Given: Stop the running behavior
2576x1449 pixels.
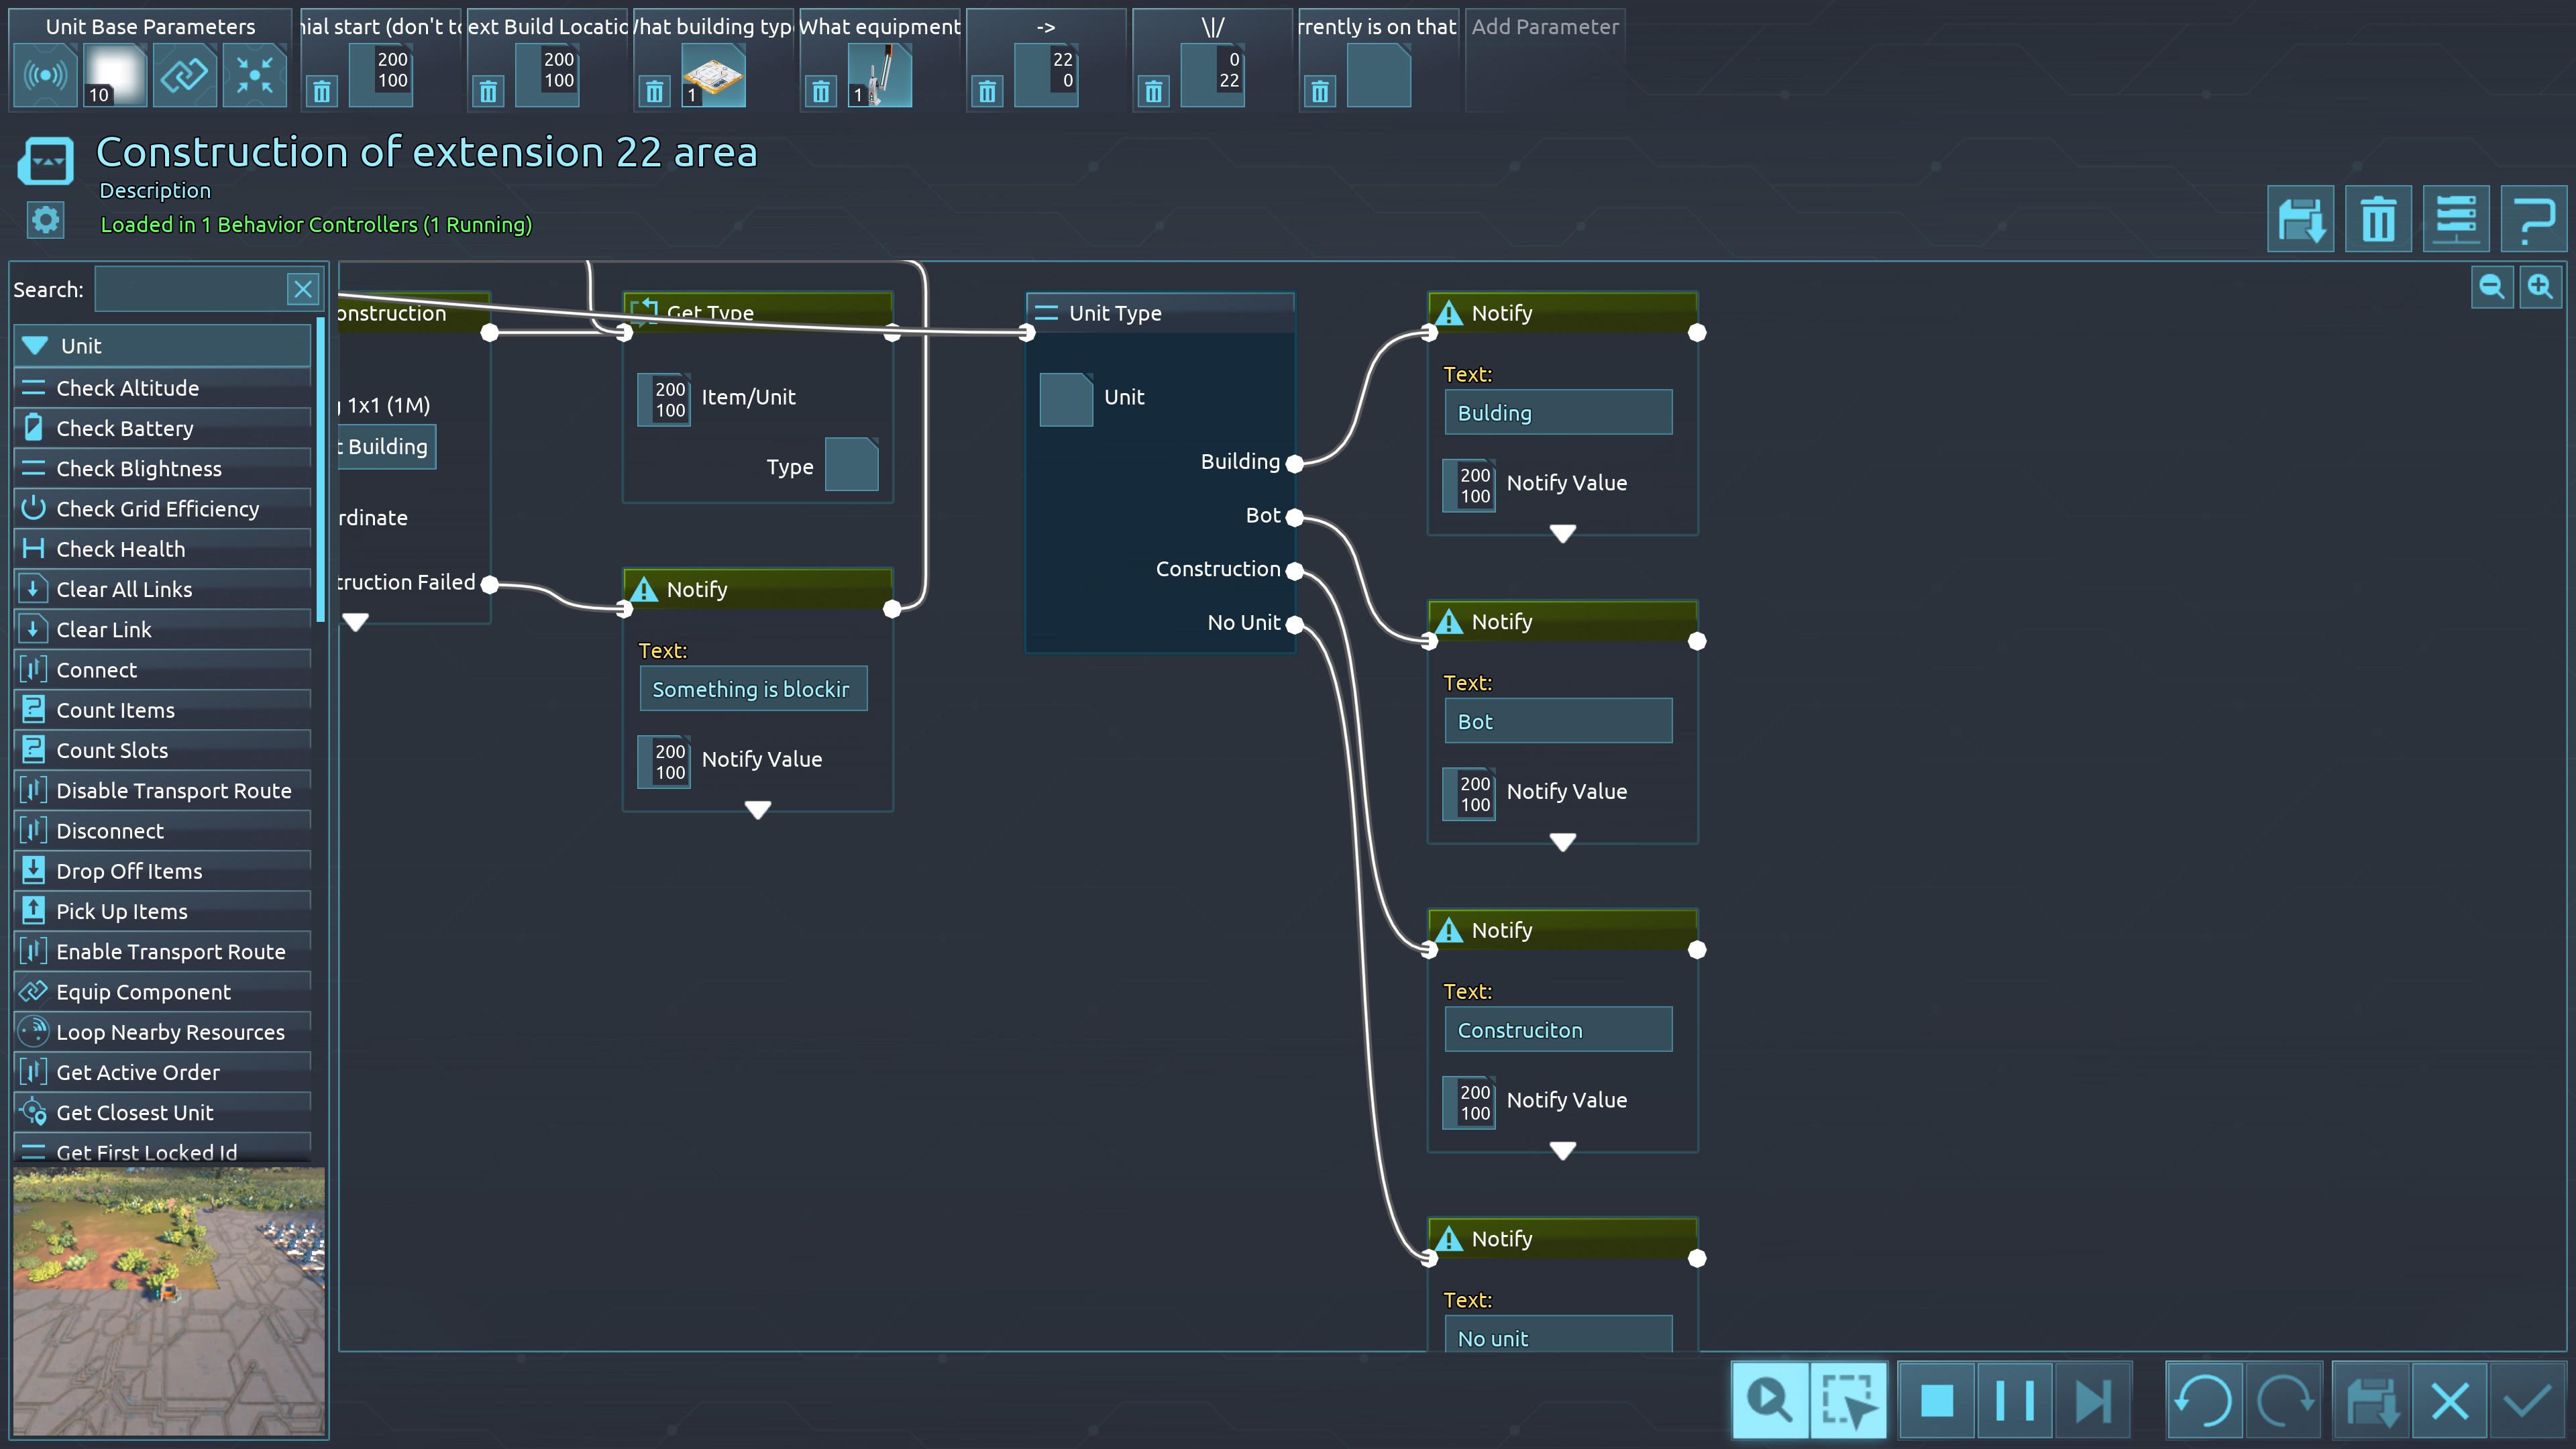Looking at the screenshot, I should (1936, 1400).
